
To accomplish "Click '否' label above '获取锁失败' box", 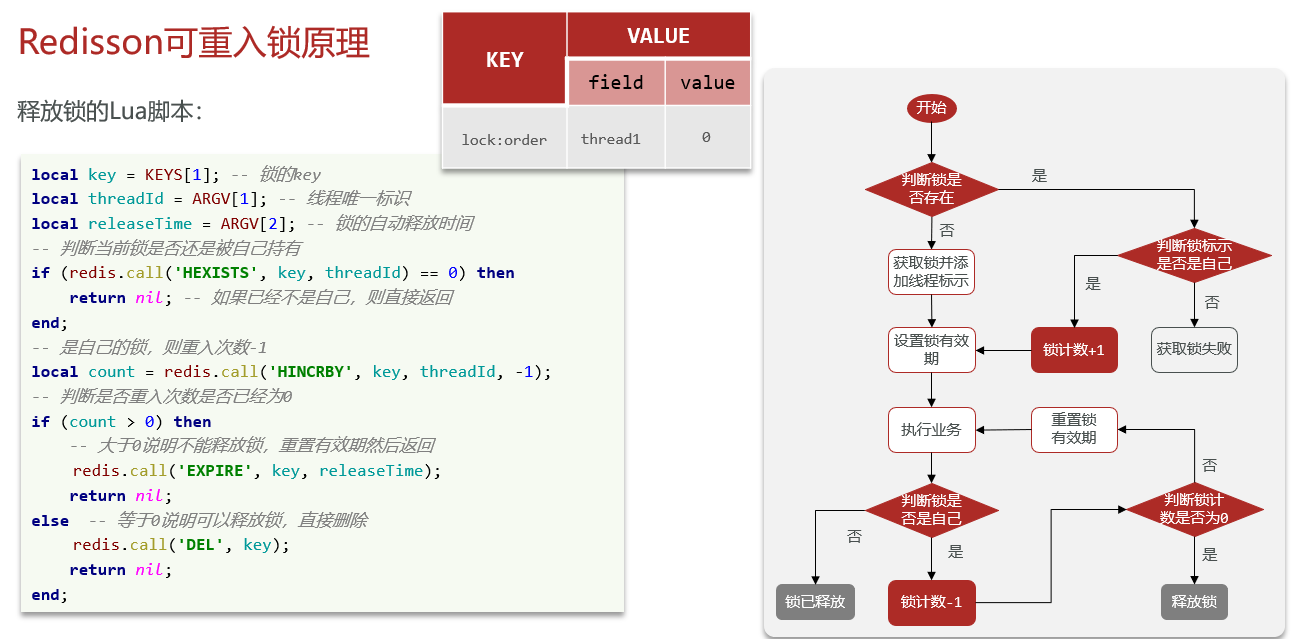I will click(1212, 301).
